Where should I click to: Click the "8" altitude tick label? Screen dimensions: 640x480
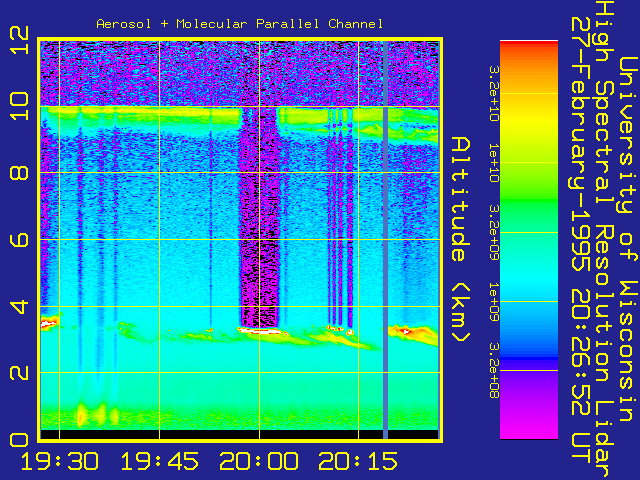pos(19,172)
